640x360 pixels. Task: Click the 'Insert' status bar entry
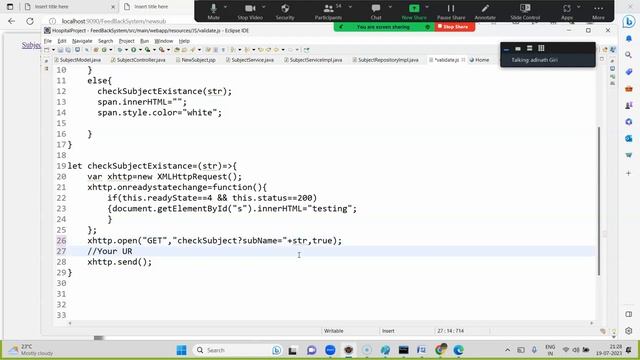[x=388, y=331]
